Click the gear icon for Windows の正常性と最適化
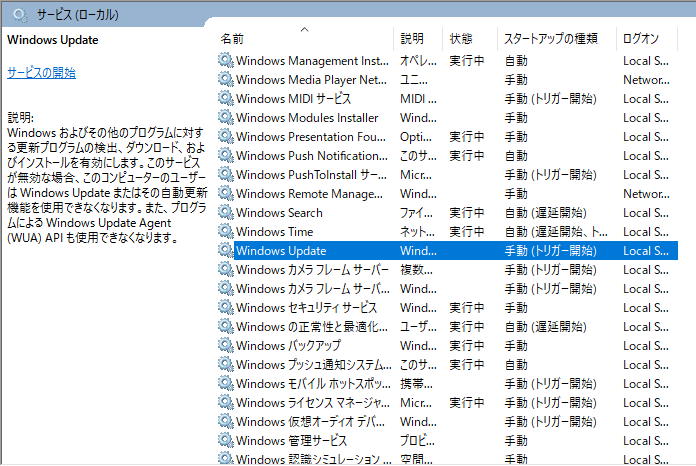This screenshot has height=466, width=696. [226, 327]
